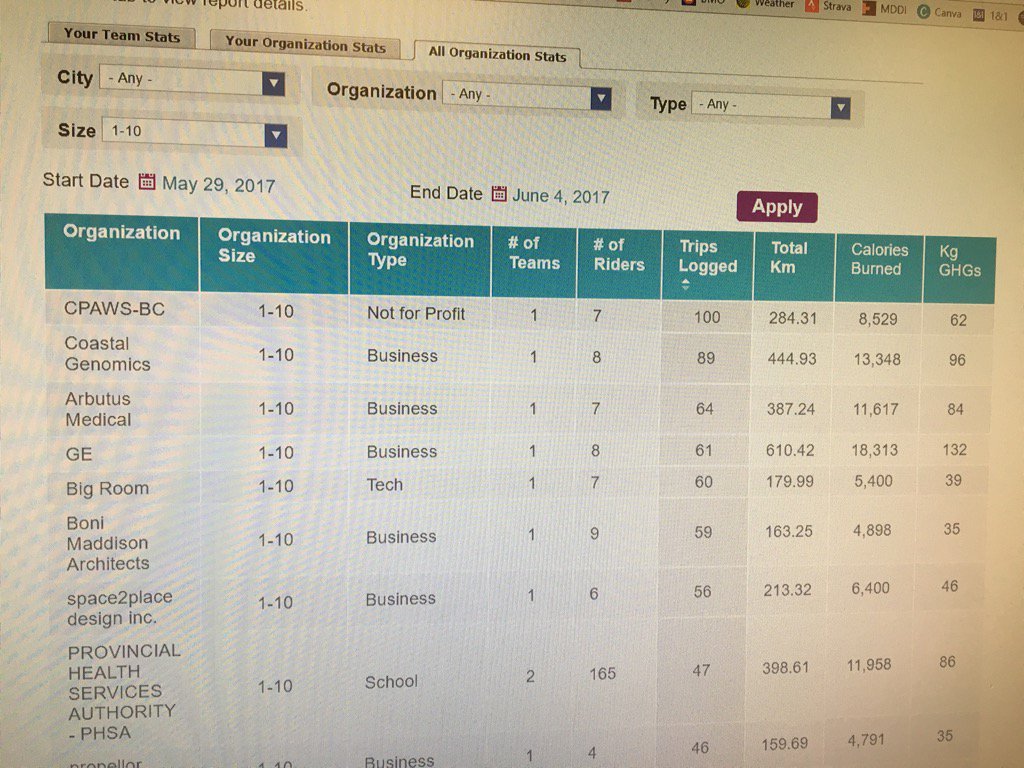
Task: Click Provincial Health Services Authority - PHSA
Action: click(124, 692)
